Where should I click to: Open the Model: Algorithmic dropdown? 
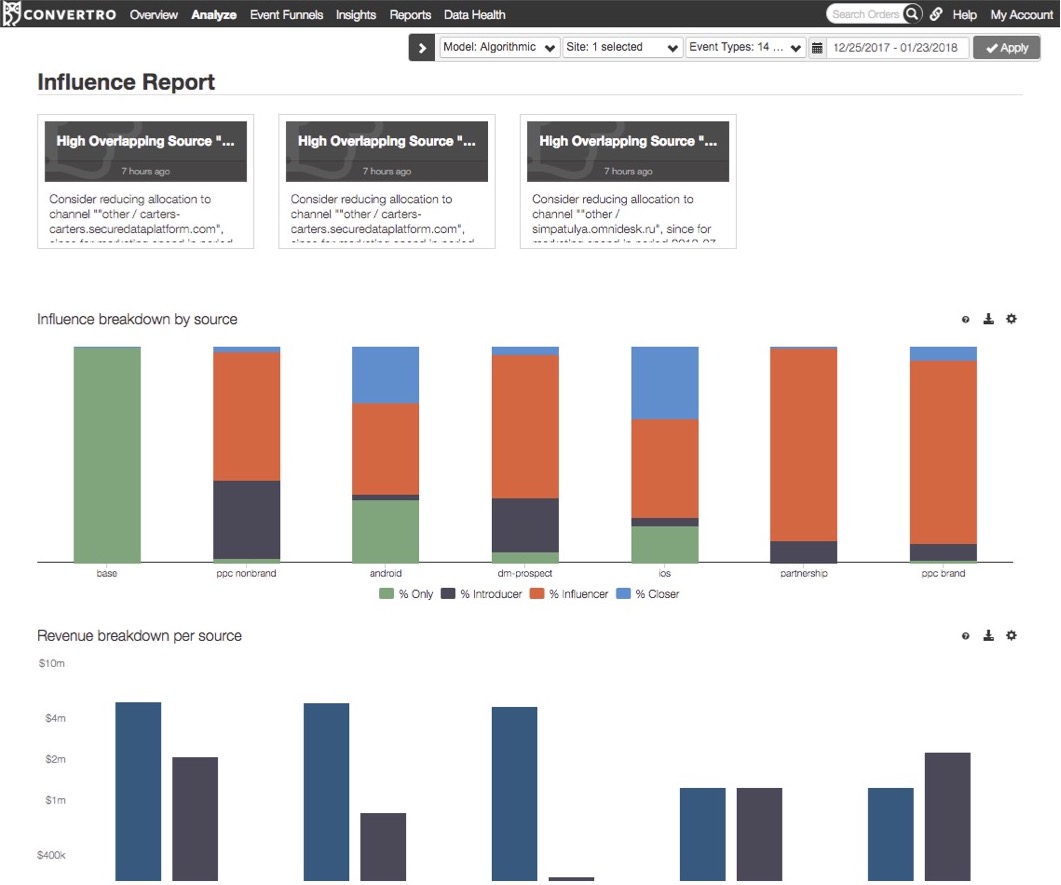[x=499, y=47]
